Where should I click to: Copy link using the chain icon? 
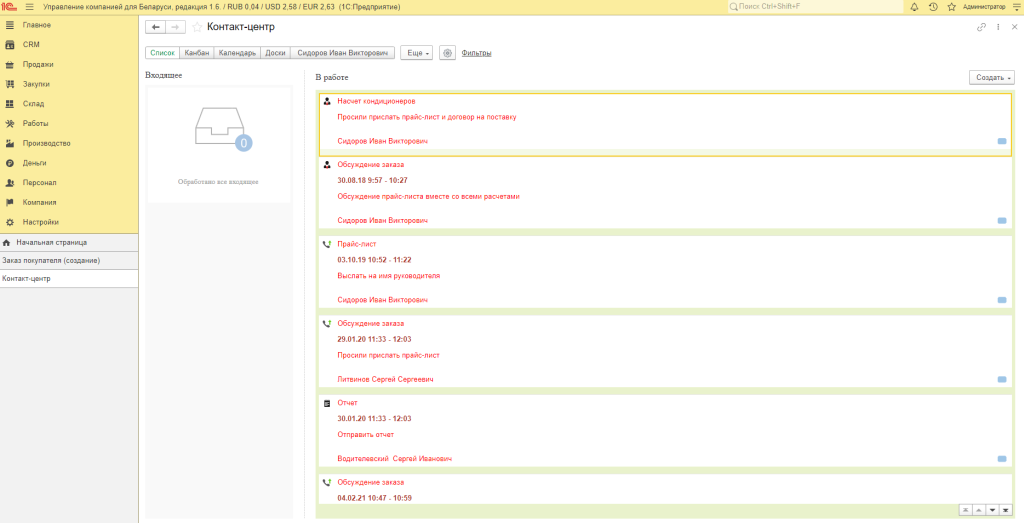(981, 27)
